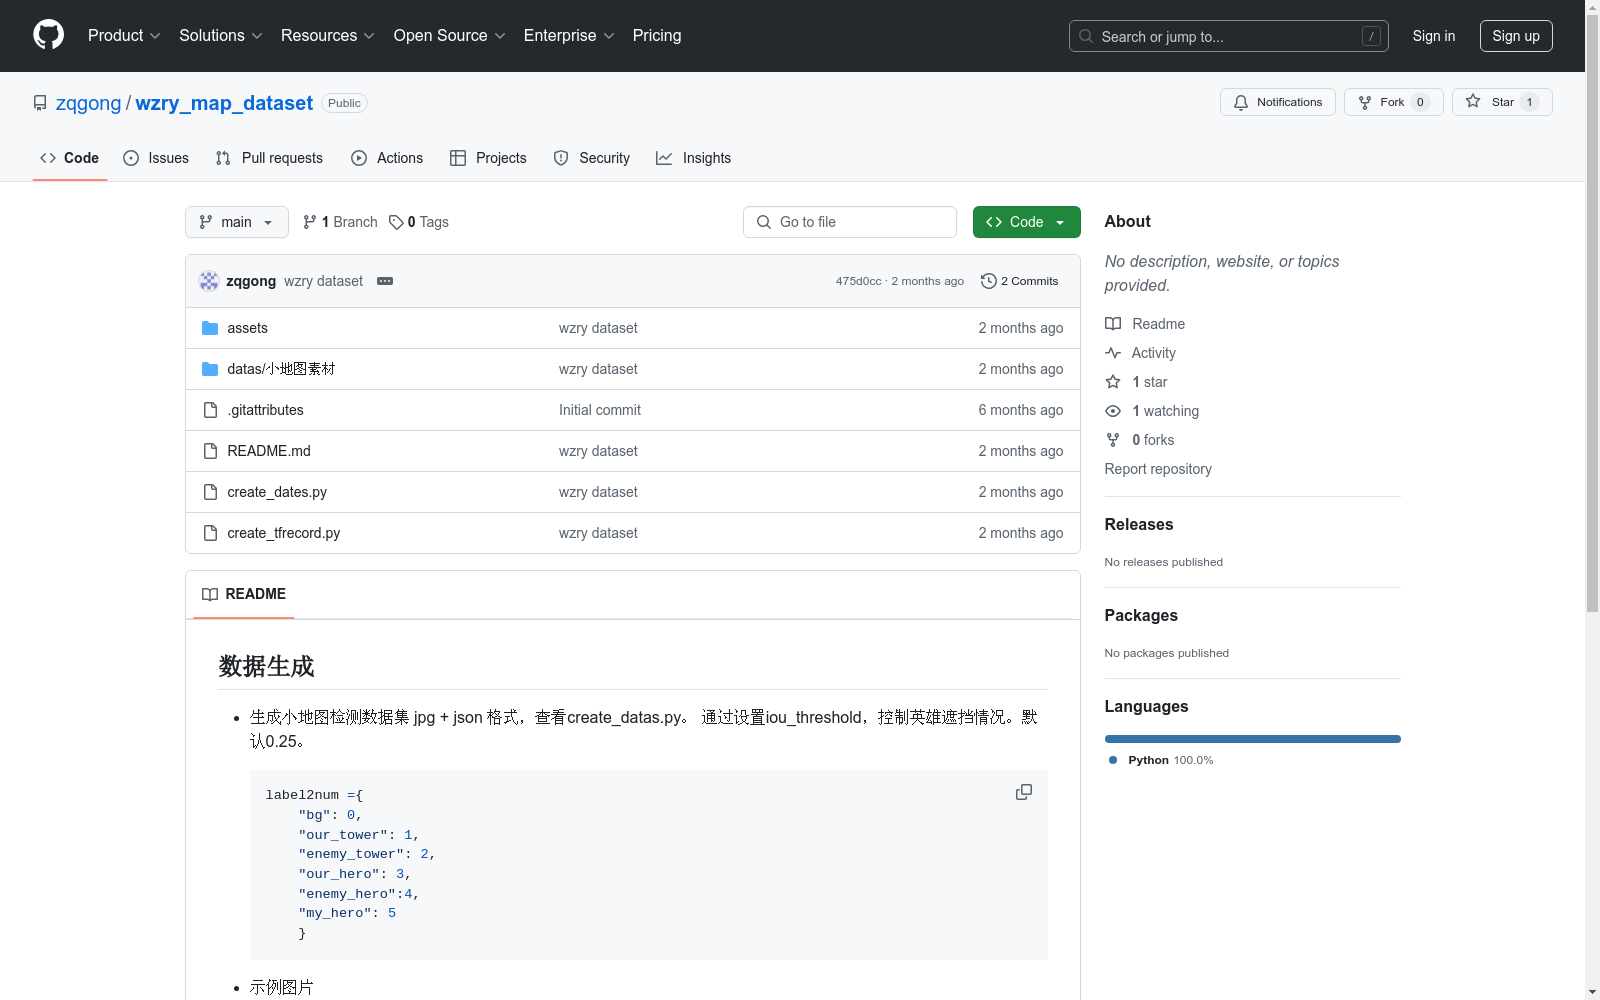View the 1 star stargazers link

coord(1136,382)
